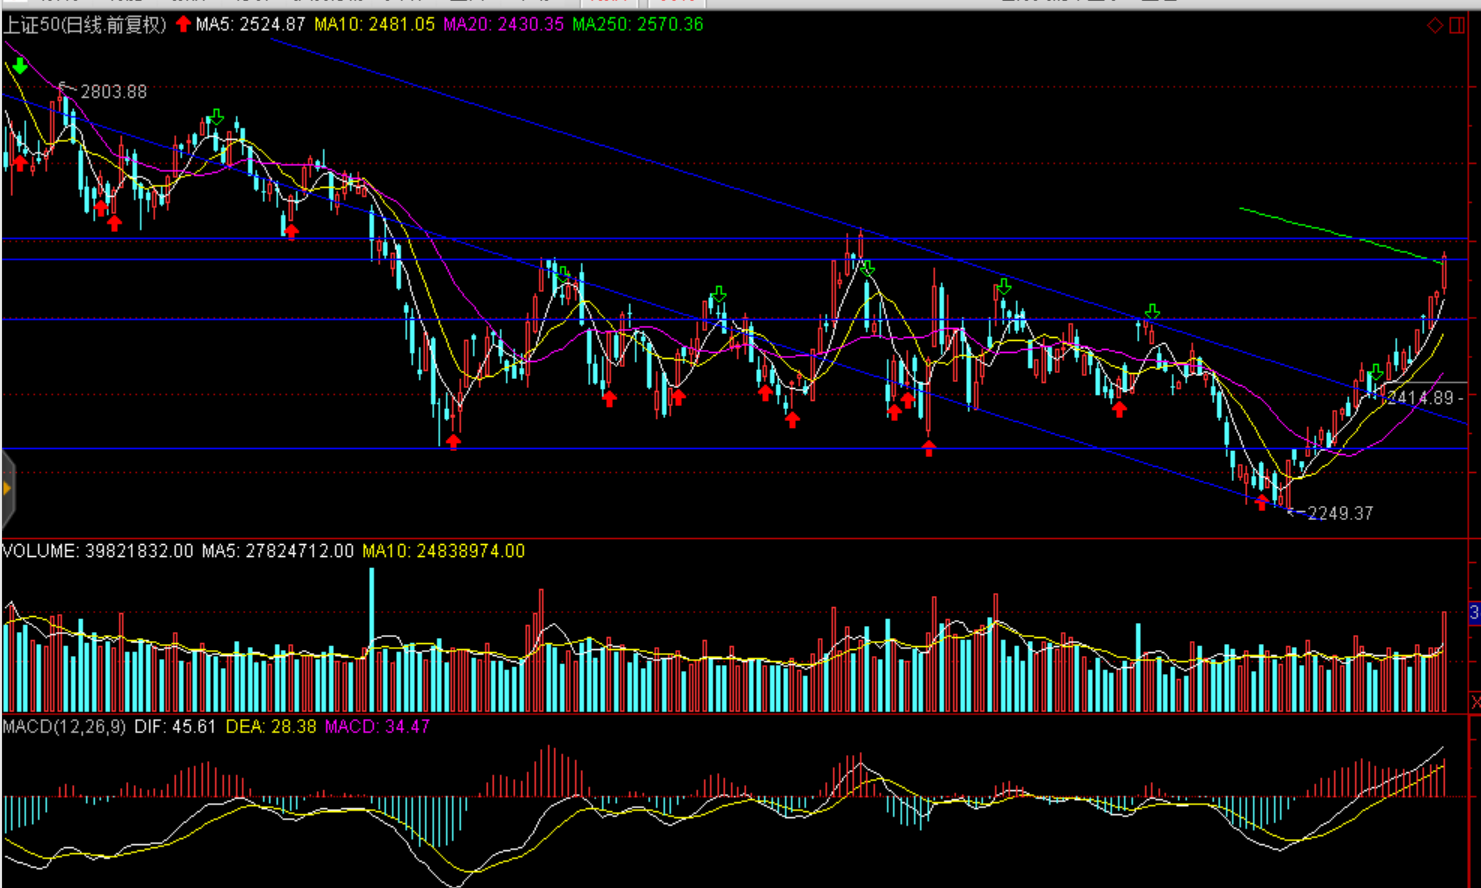The width and height of the screenshot is (1481, 888).
Task: Click the tallest cyan volume bar
Action: pyautogui.click(x=372, y=640)
